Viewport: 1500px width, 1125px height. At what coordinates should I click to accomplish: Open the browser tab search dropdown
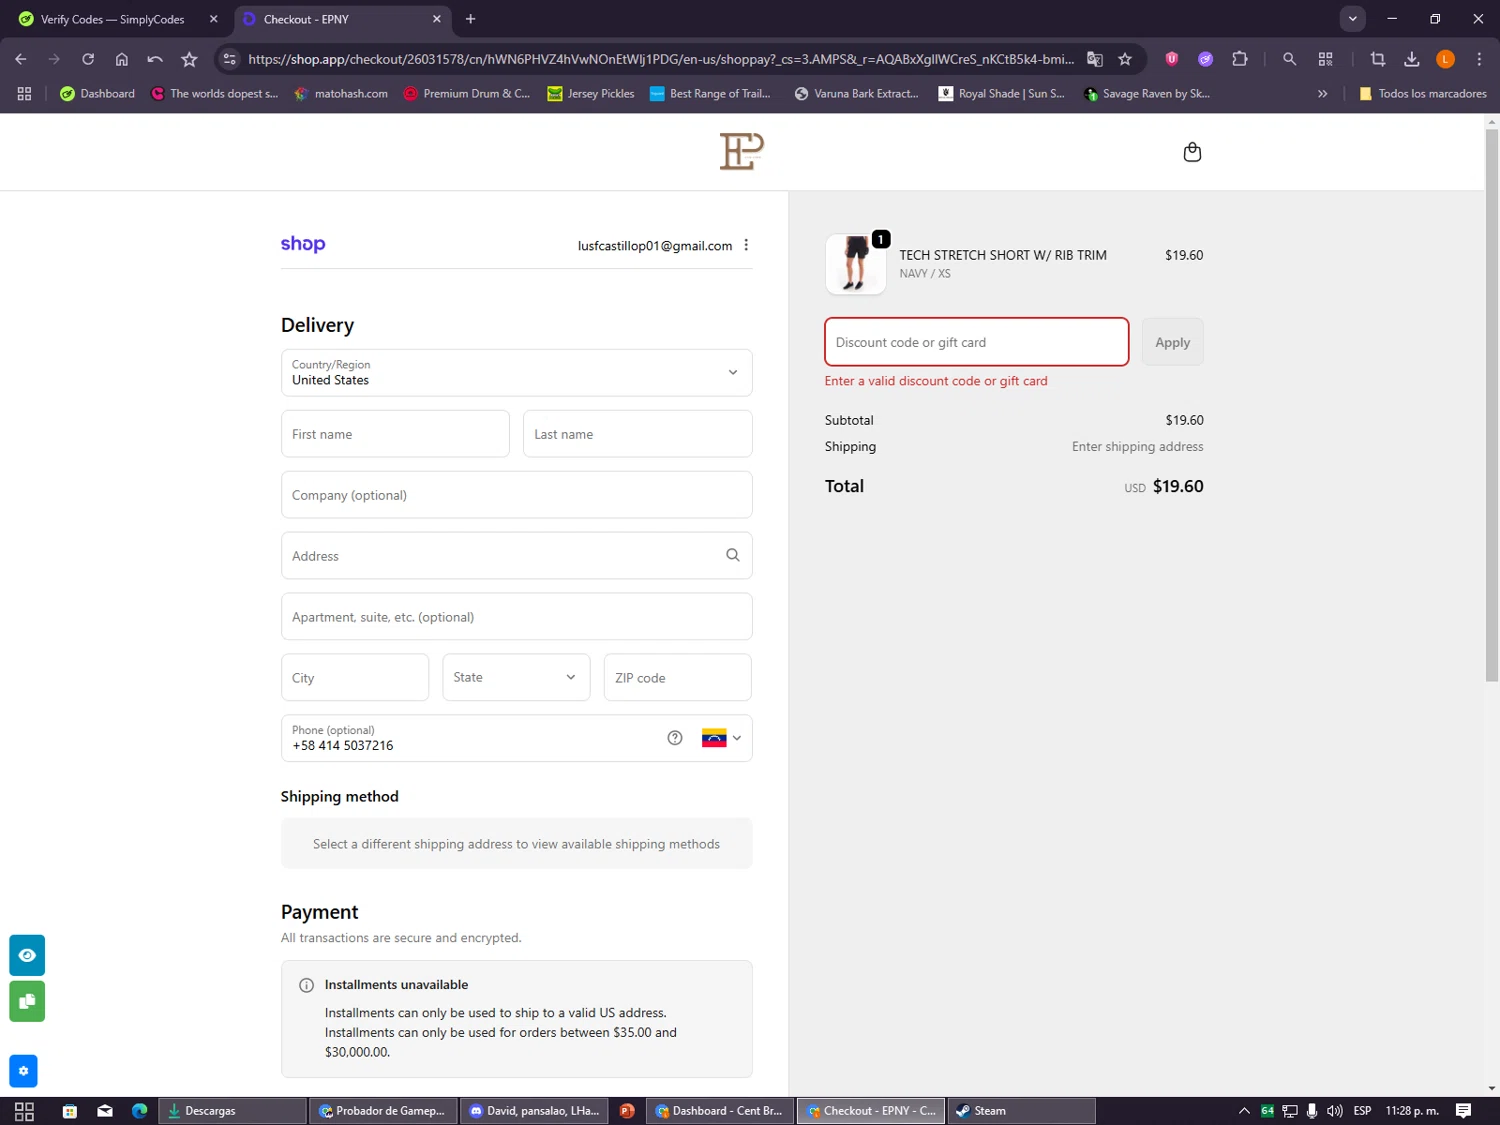tap(1352, 19)
